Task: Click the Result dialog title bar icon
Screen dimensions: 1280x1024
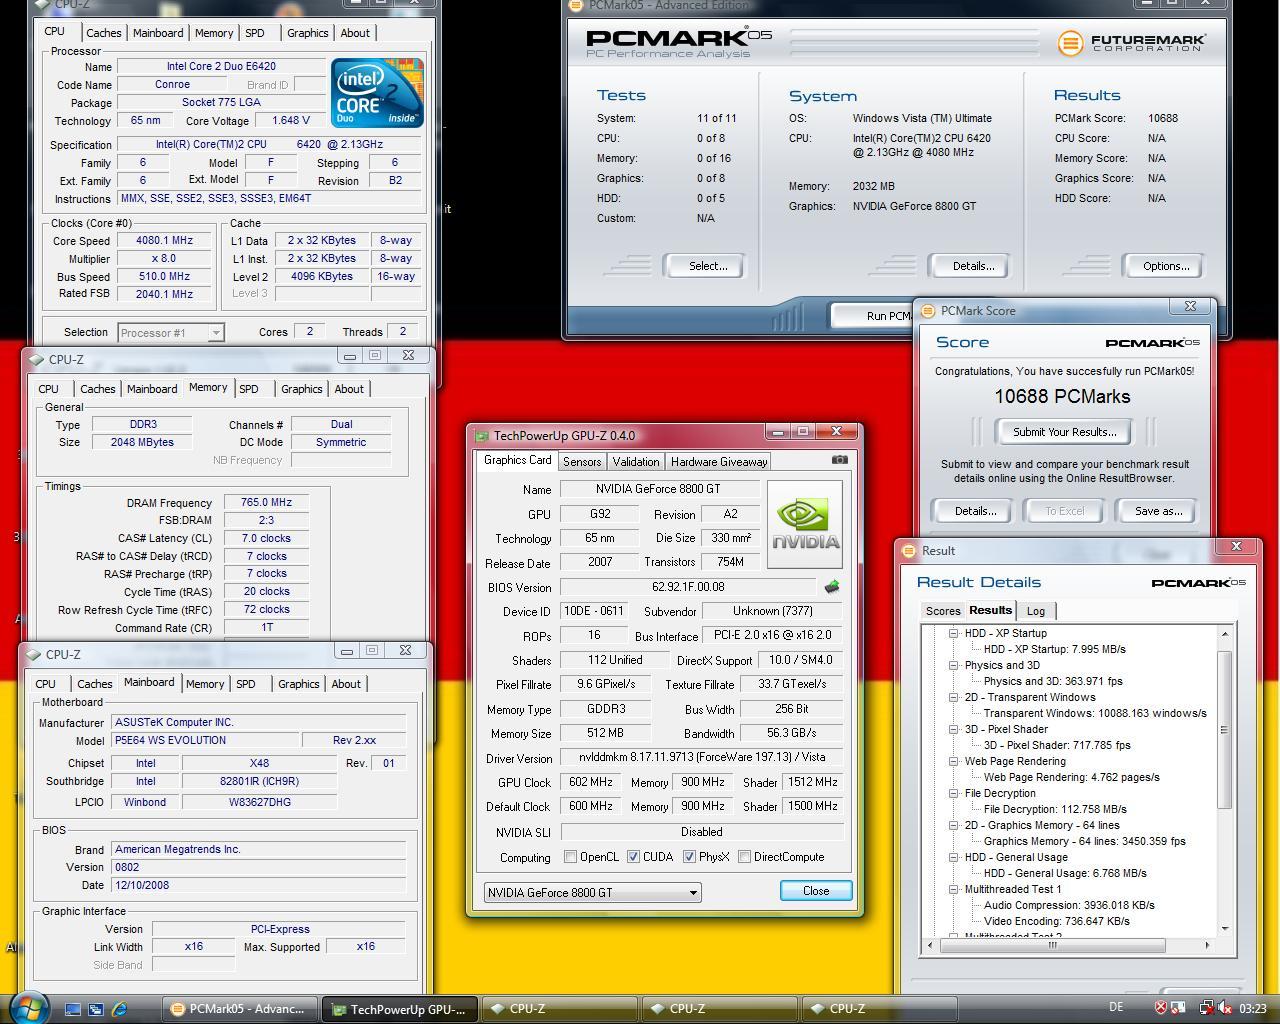Action: (909, 551)
